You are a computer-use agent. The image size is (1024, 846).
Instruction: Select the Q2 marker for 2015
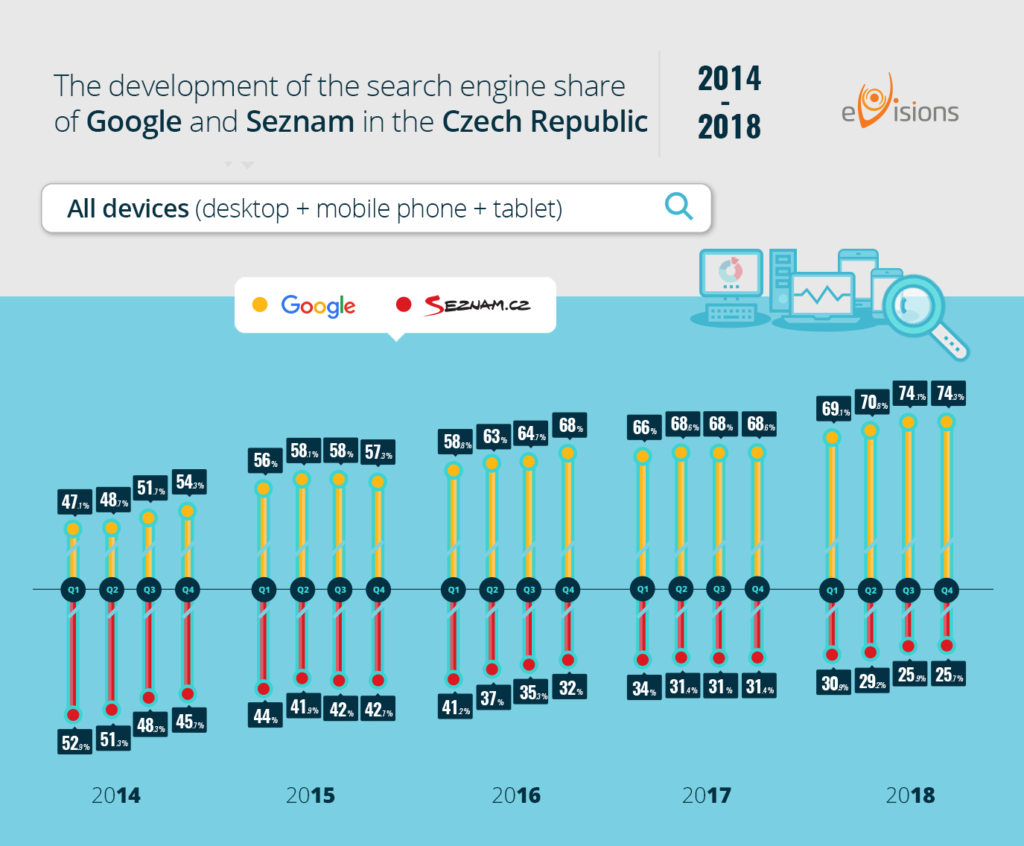pos(302,589)
